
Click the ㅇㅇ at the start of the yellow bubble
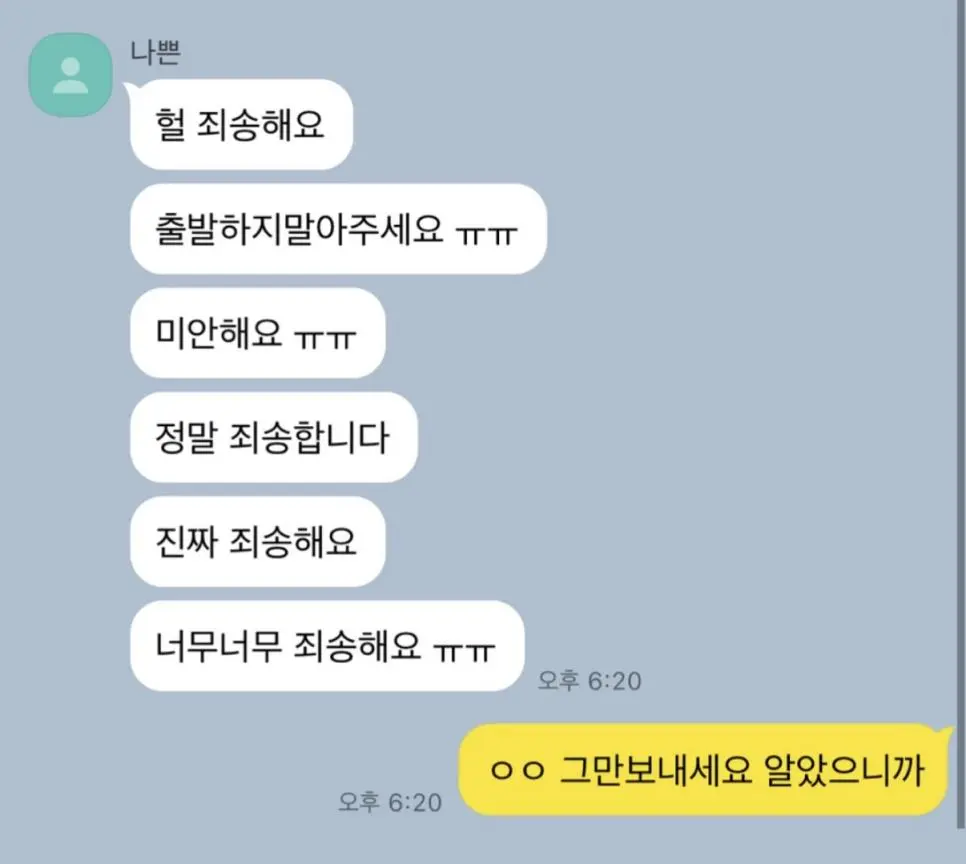pyautogui.click(x=517, y=770)
